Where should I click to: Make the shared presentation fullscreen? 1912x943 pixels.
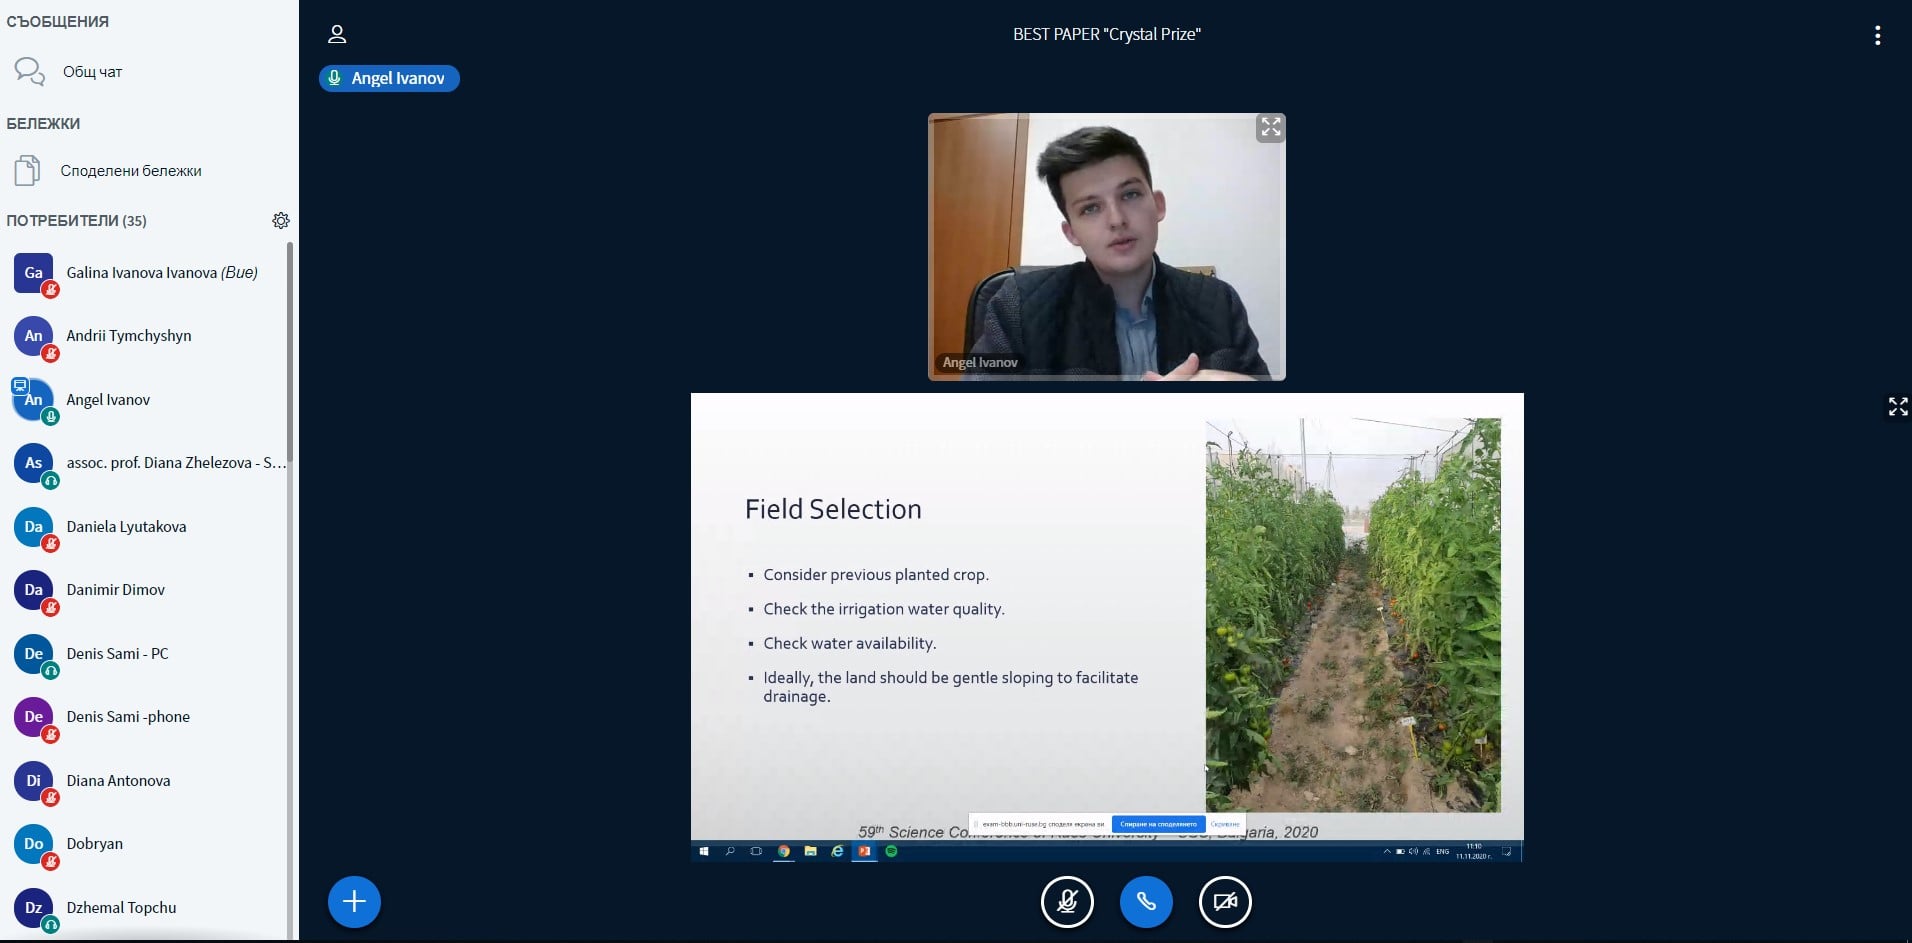coord(1897,406)
